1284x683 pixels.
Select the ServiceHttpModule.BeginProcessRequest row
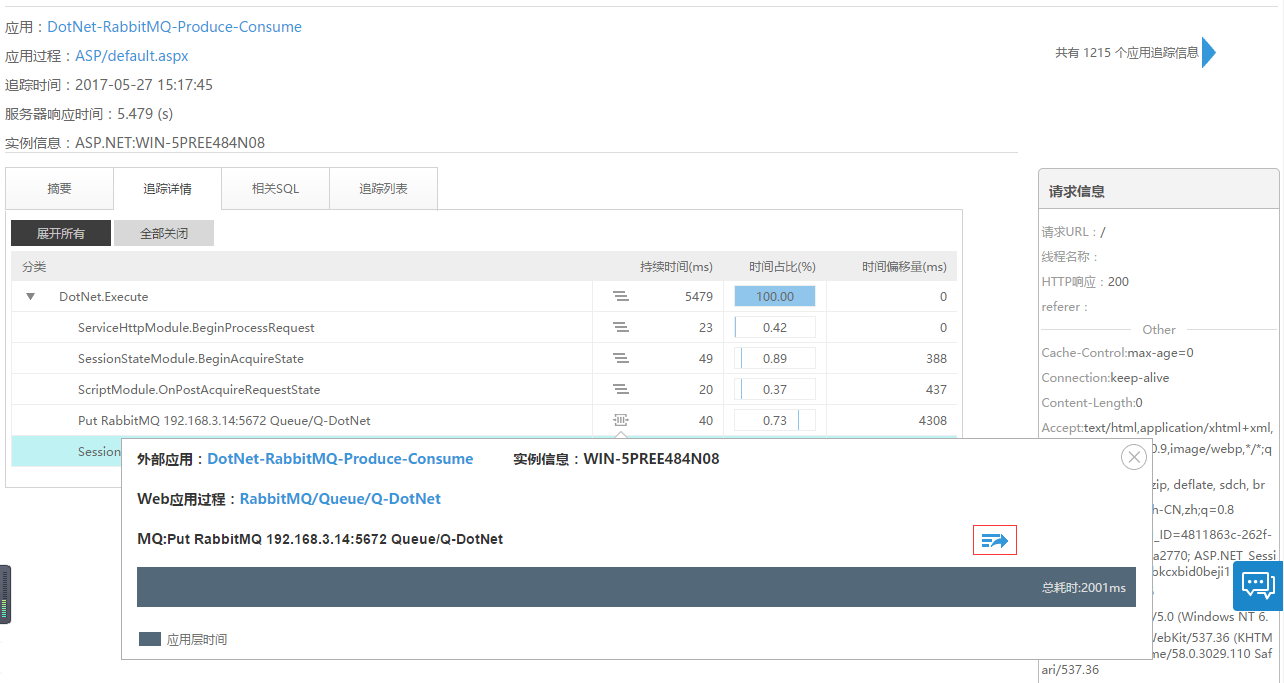[484, 327]
